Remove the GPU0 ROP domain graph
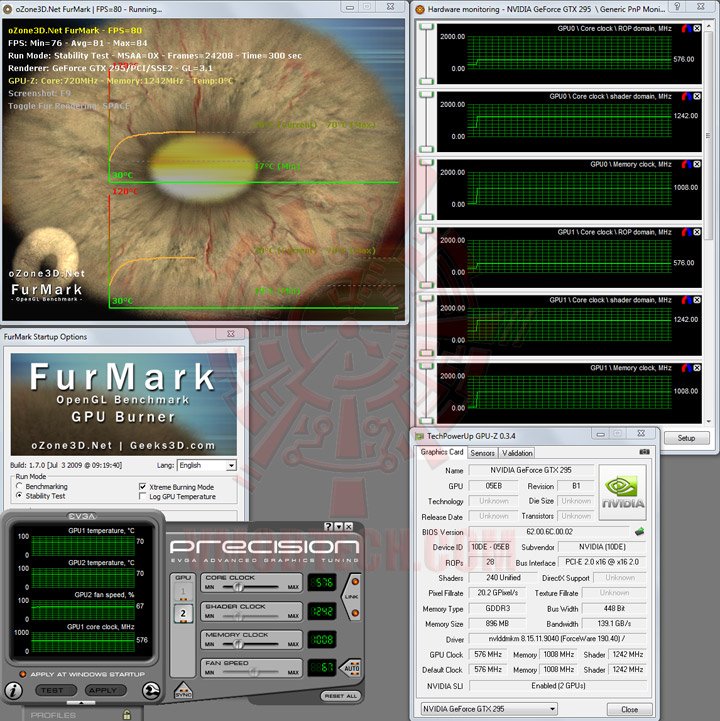The image size is (720, 721). pyautogui.click(x=697, y=29)
